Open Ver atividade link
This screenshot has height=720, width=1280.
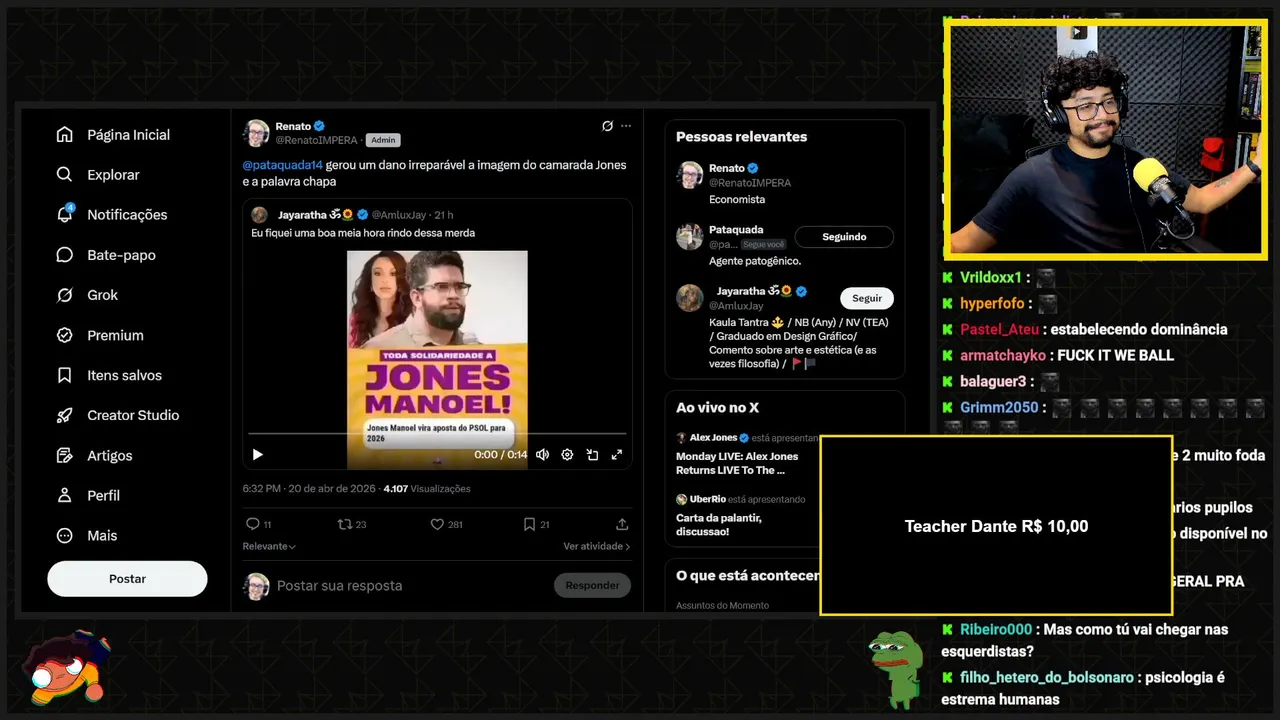click(597, 546)
